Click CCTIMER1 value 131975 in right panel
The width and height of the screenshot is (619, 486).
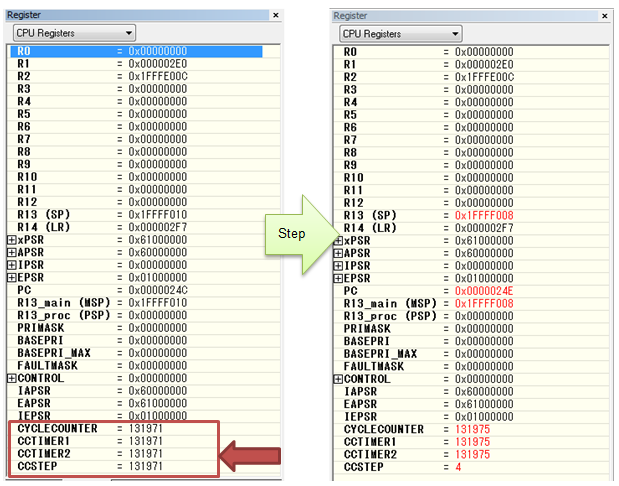(x=473, y=442)
